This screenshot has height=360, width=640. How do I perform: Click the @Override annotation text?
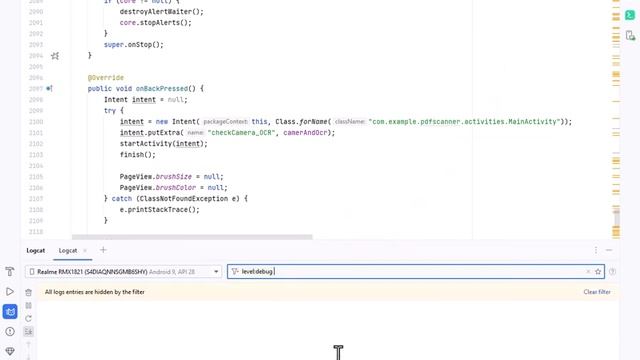point(106,78)
